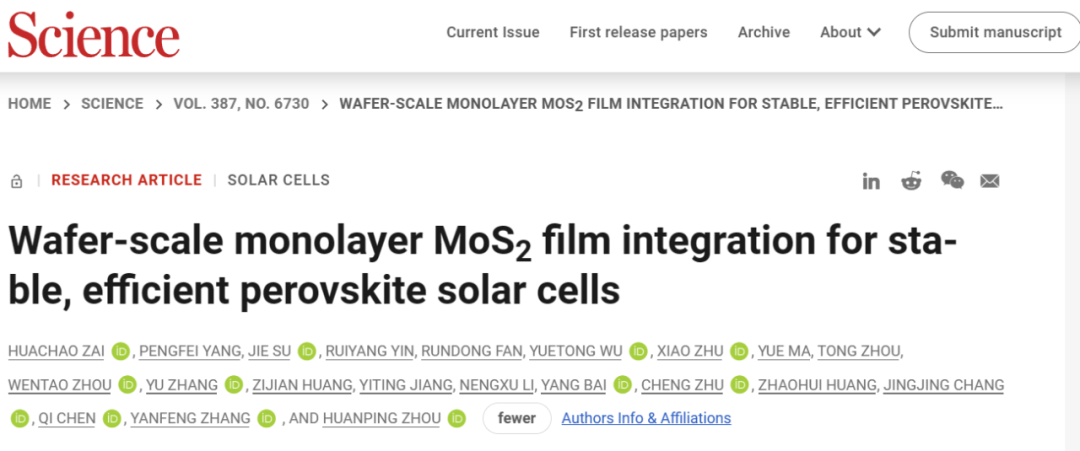The height and width of the screenshot is (451, 1080).
Task: Open Current Issue menu item
Action: pos(492,32)
